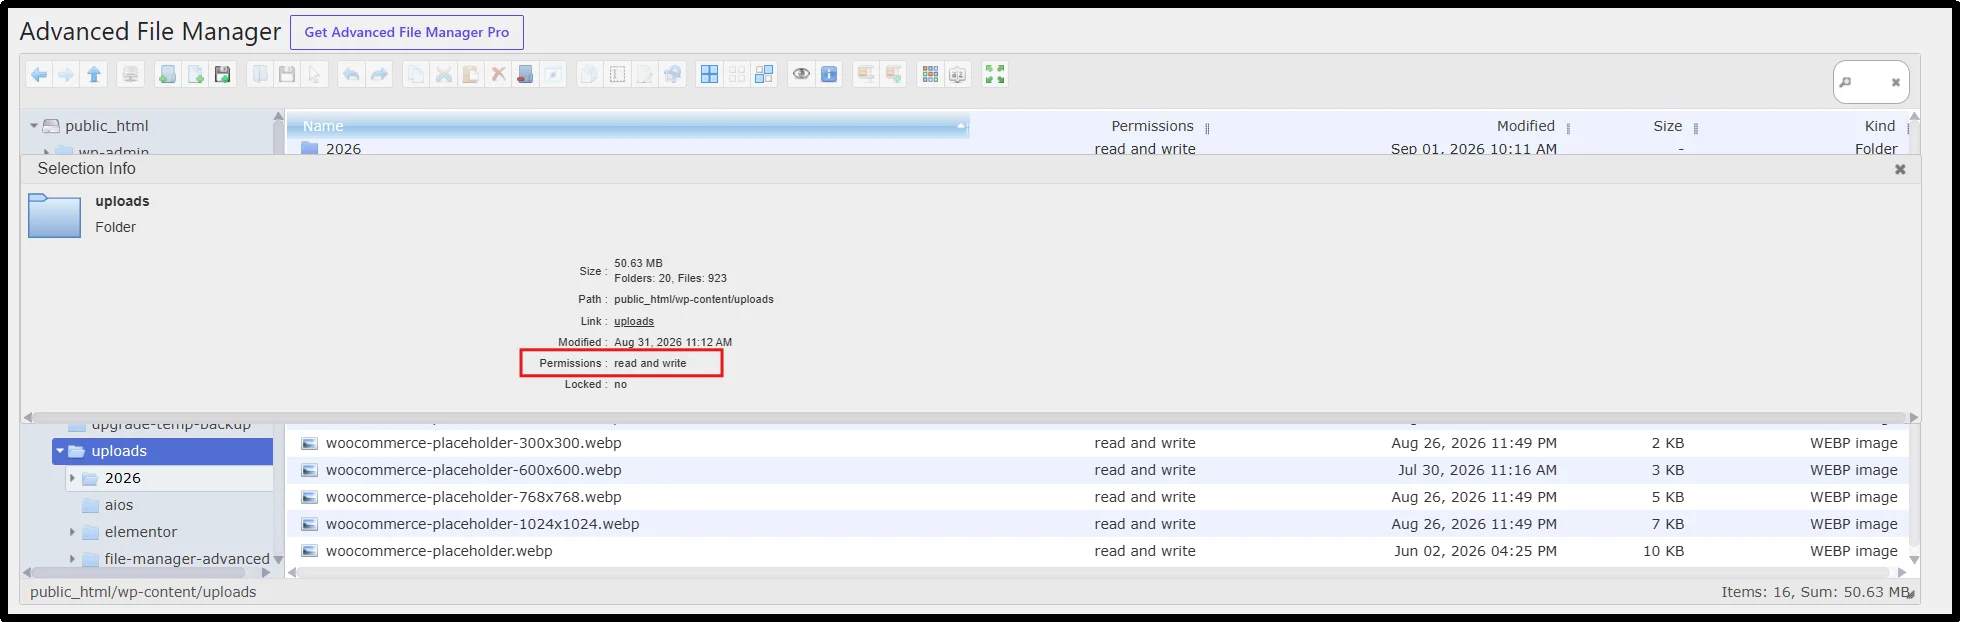This screenshot has width=1961, height=622.
Task: Select woocommerce-placeholder-600x600.webp file
Action: tap(1097, 470)
